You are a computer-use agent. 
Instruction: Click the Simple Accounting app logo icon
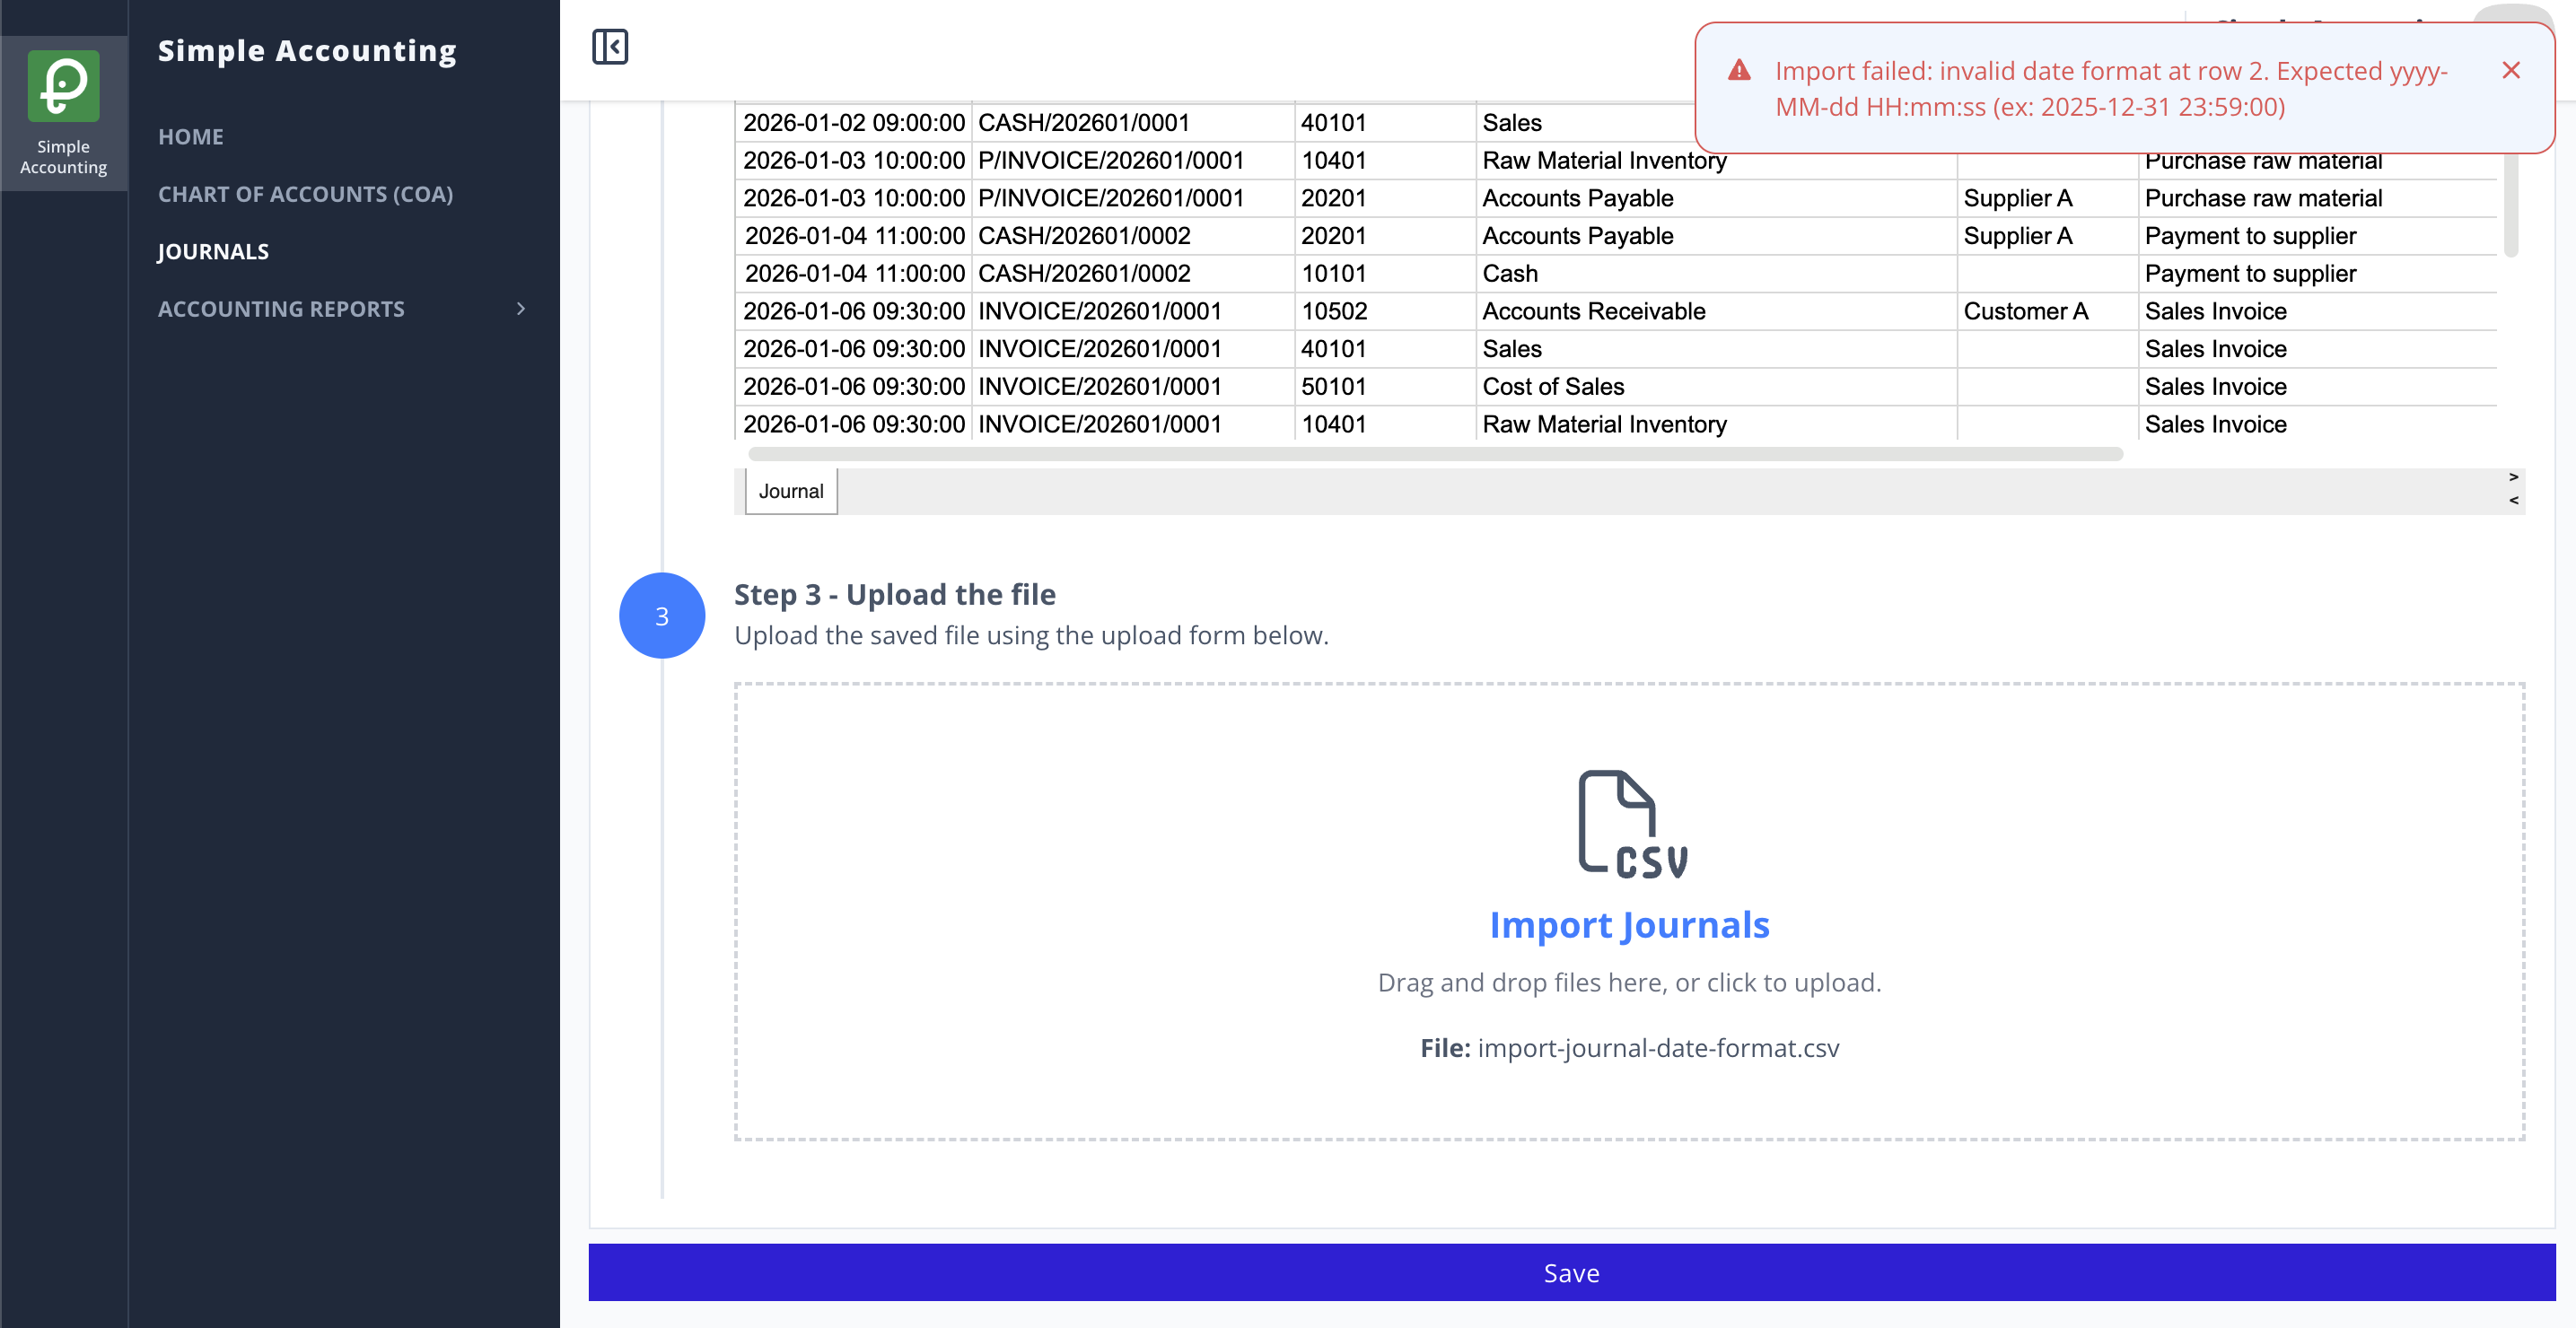tap(63, 86)
